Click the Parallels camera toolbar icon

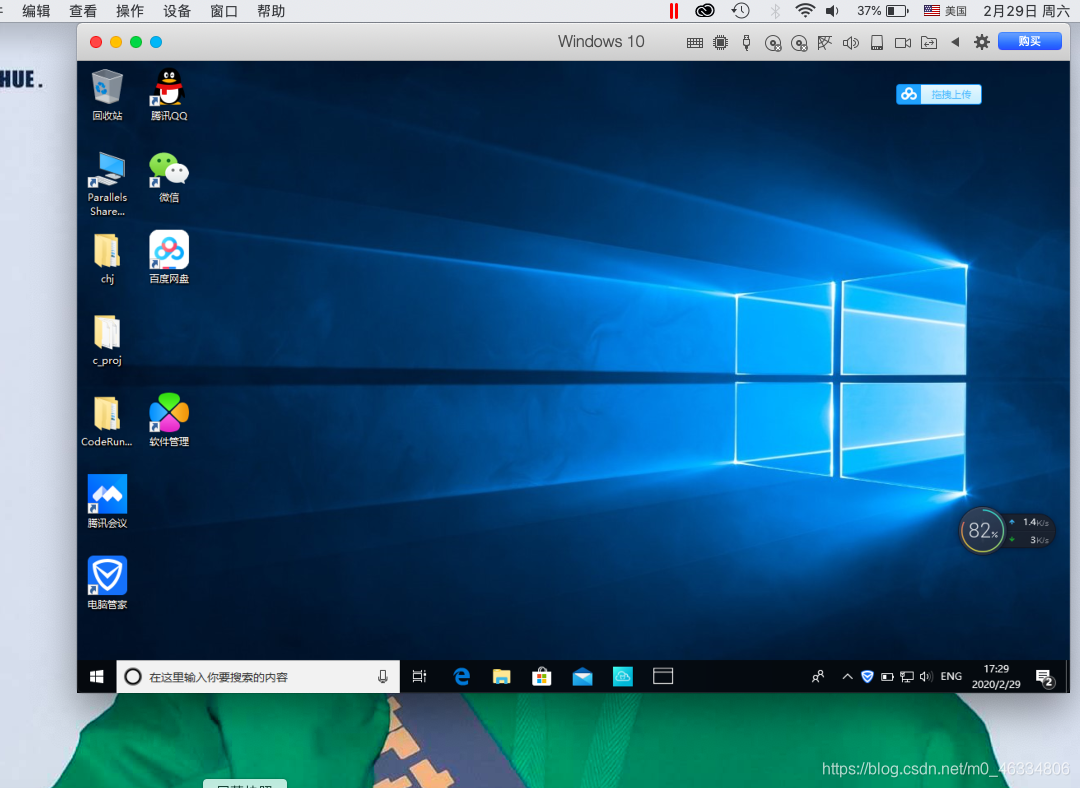point(903,43)
